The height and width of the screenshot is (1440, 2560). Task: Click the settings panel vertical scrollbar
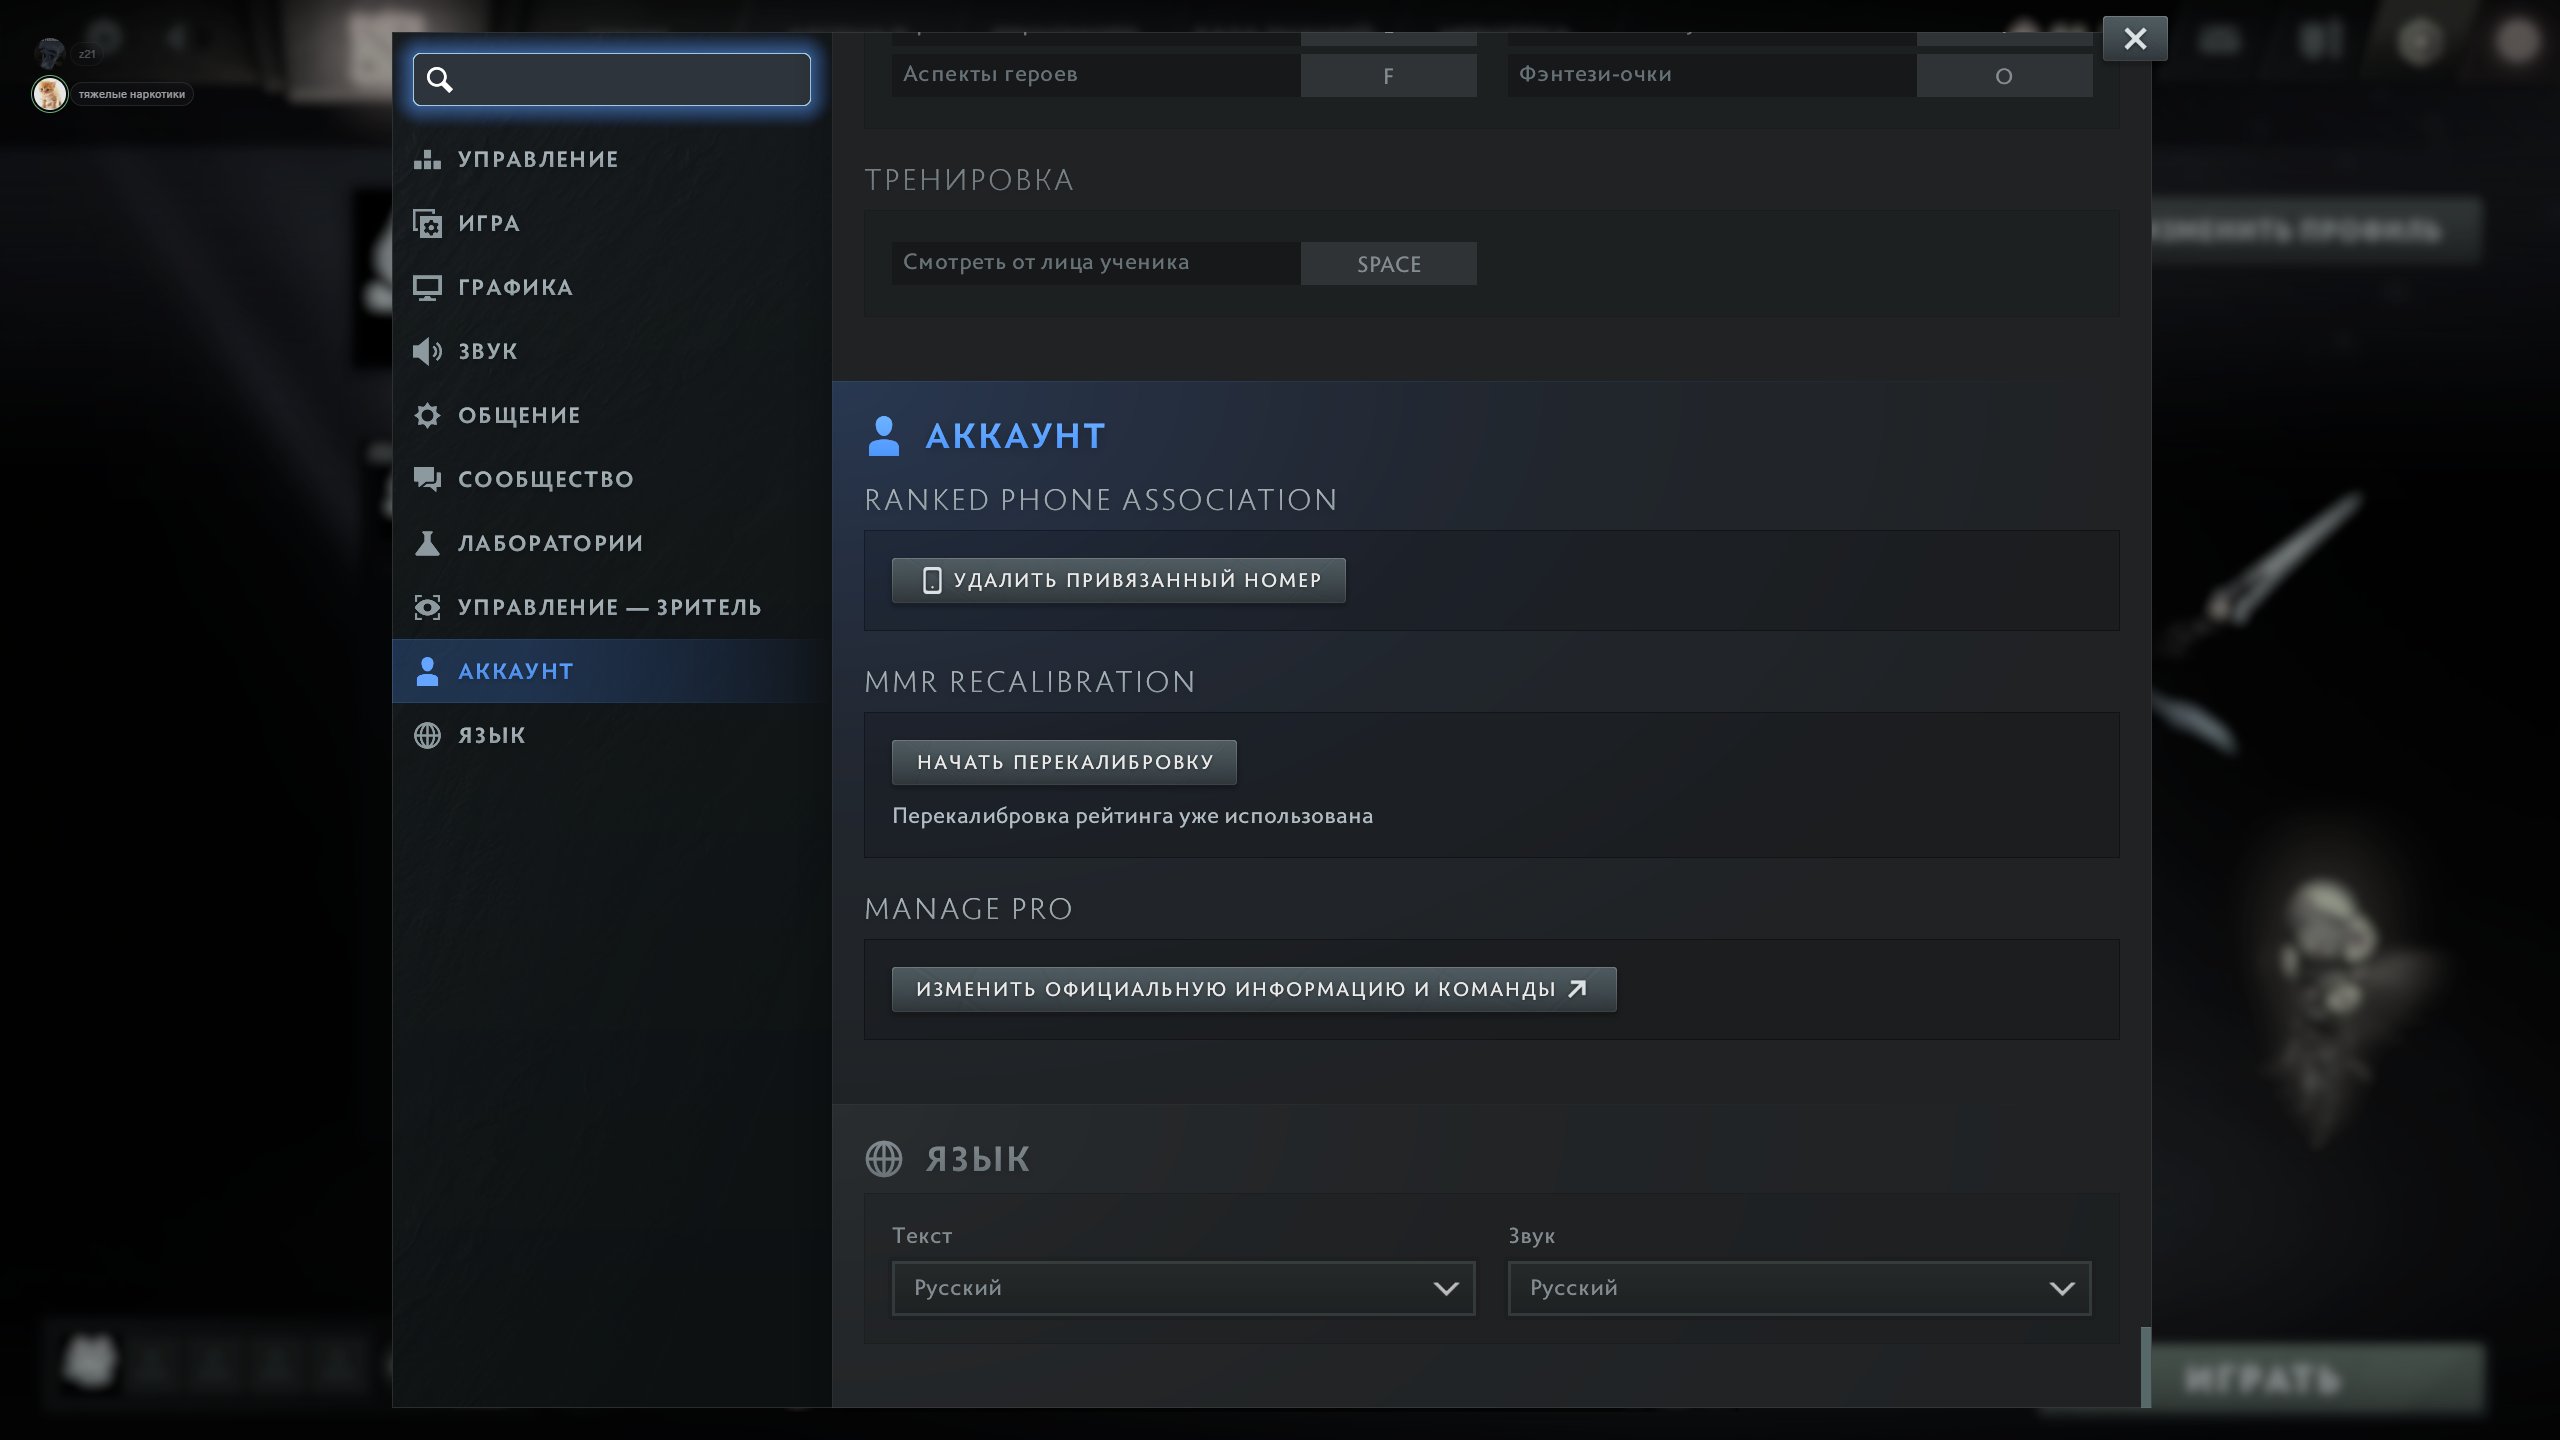(2145, 1366)
